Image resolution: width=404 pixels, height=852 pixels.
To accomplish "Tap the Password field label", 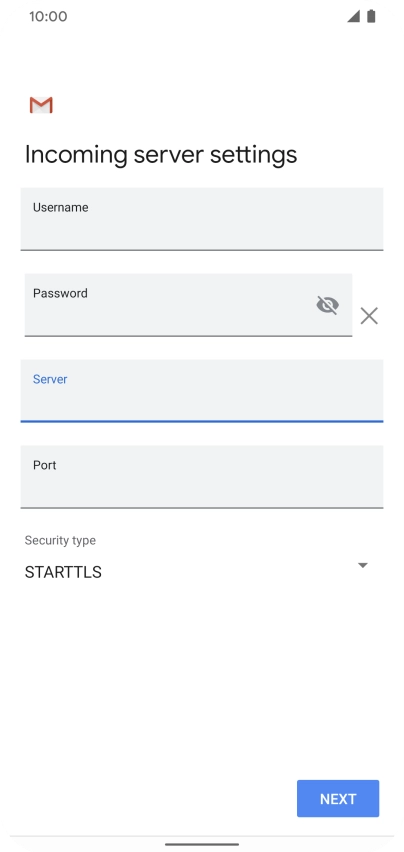I will (x=60, y=293).
